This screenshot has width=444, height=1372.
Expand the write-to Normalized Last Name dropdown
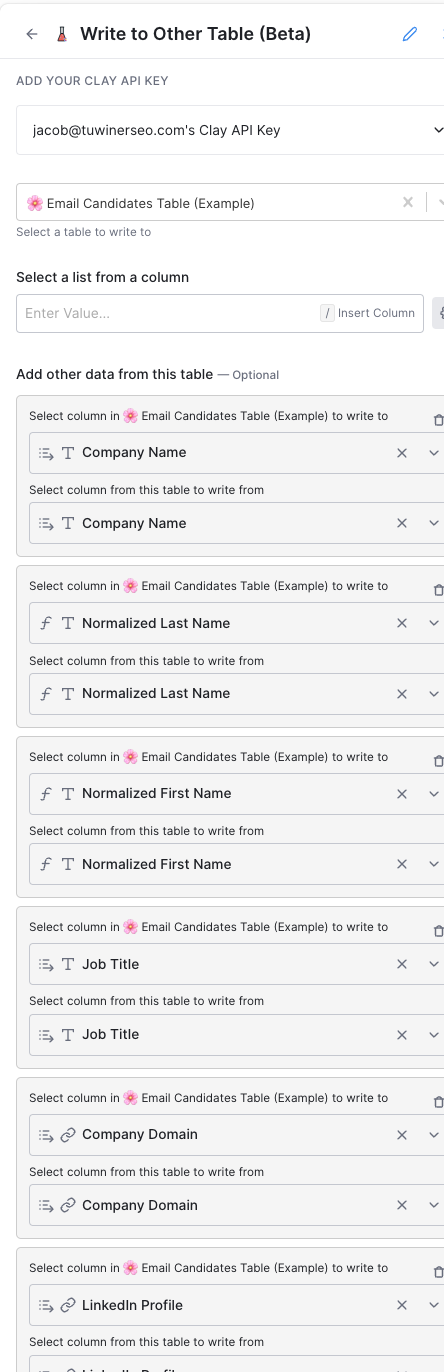point(434,623)
